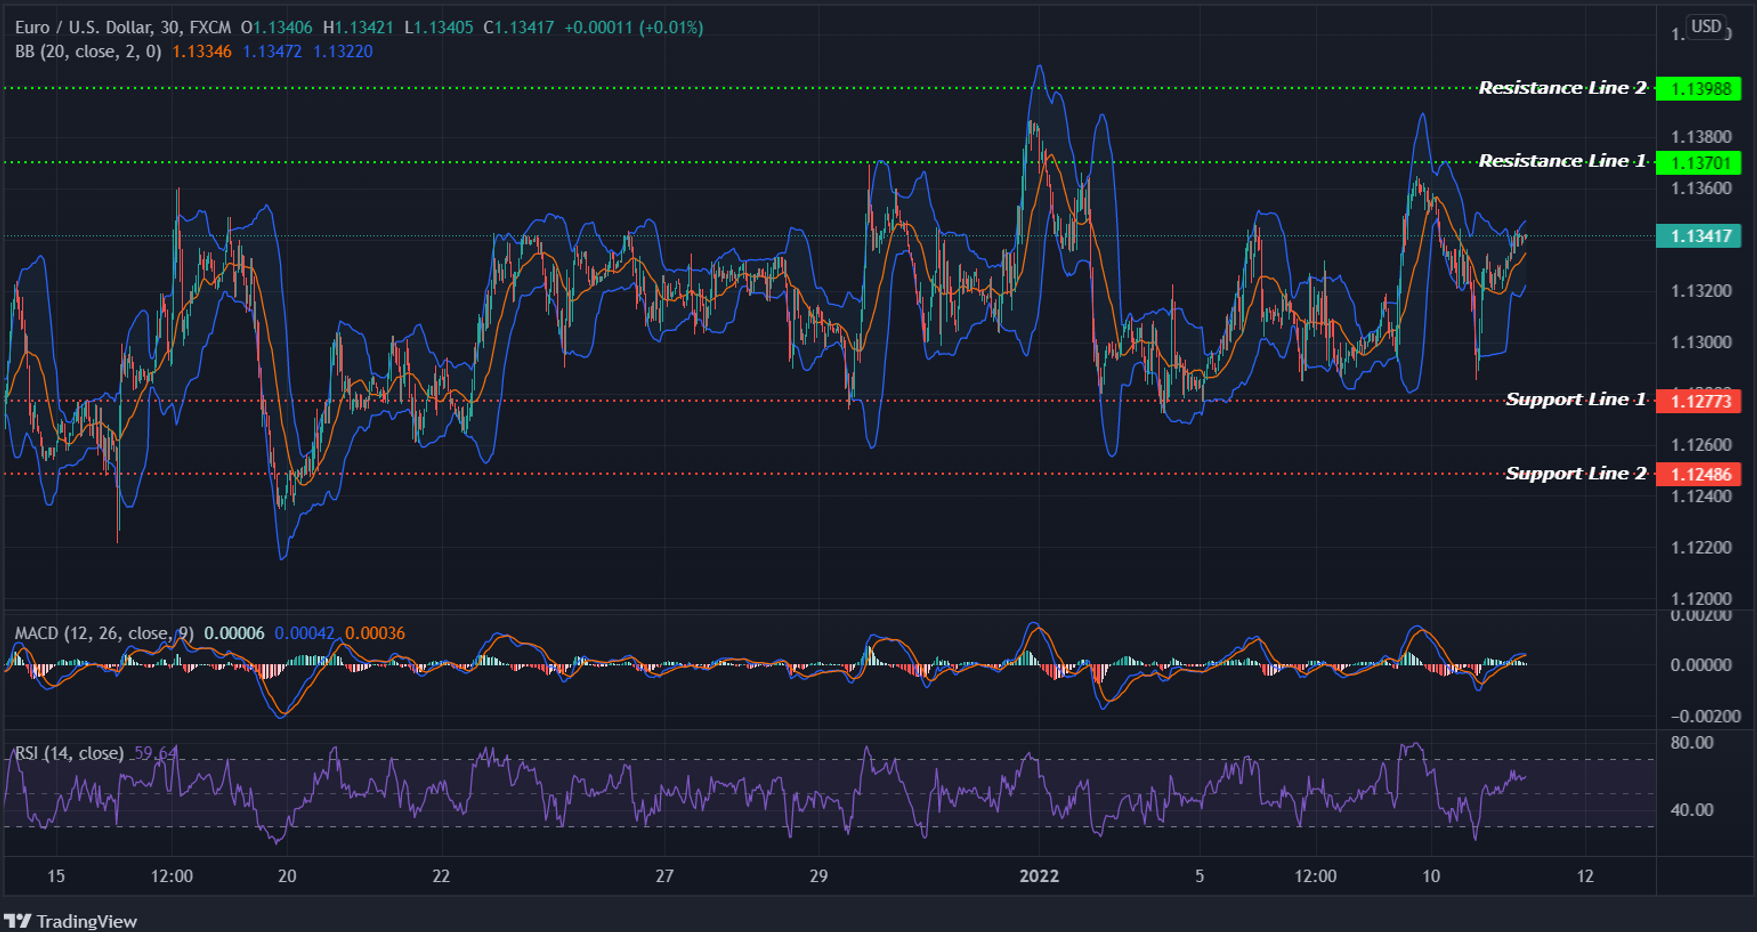1757x932 pixels.
Task: Select the Resistance Line 2 price tag
Action: click(1700, 88)
